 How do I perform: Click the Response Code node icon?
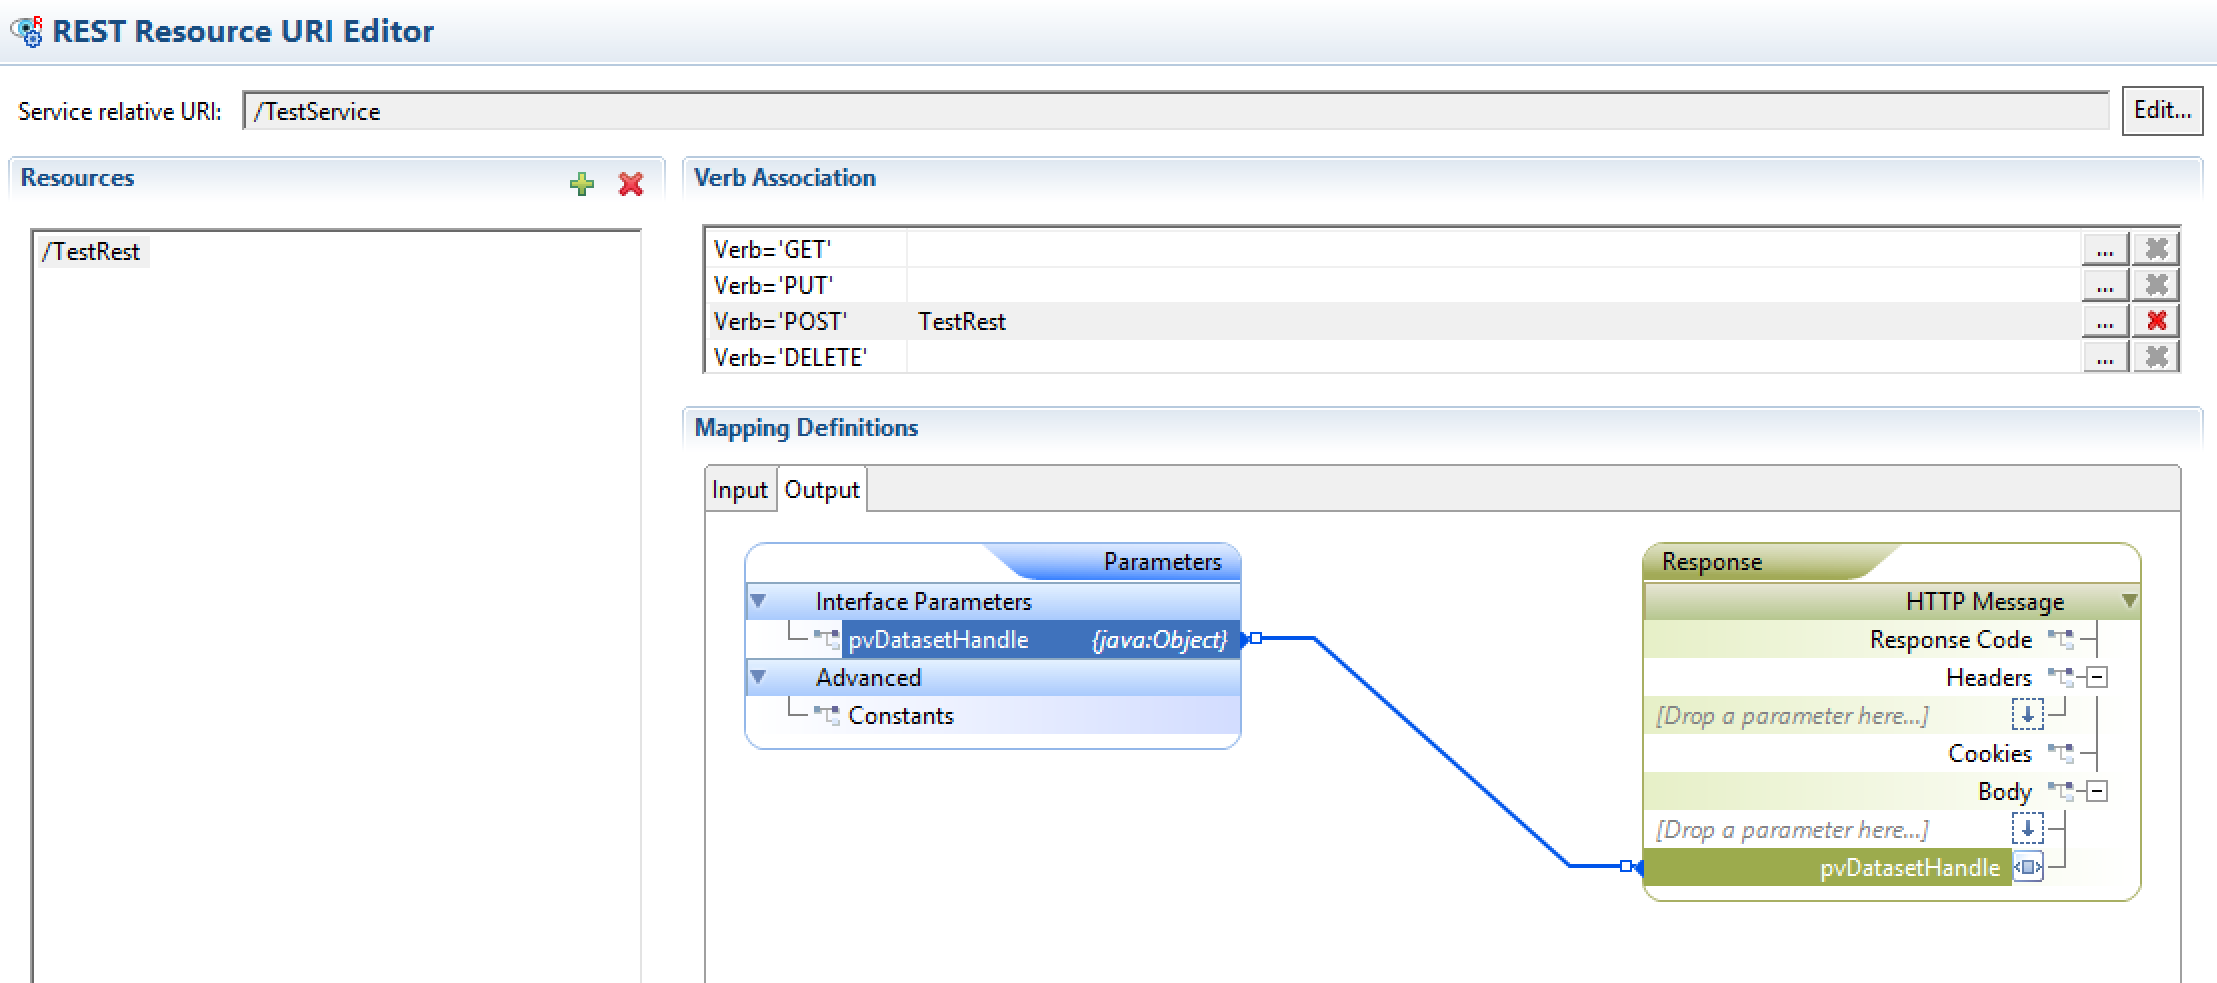point(2060,639)
